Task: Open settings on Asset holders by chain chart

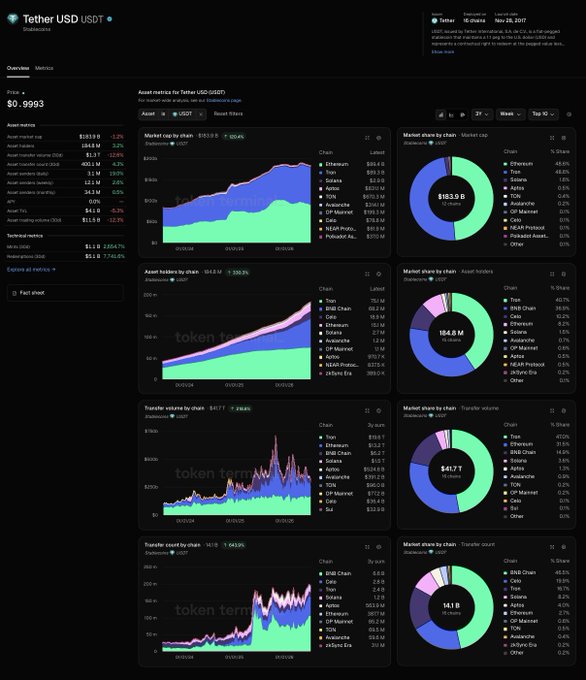Action: point(379,274)
